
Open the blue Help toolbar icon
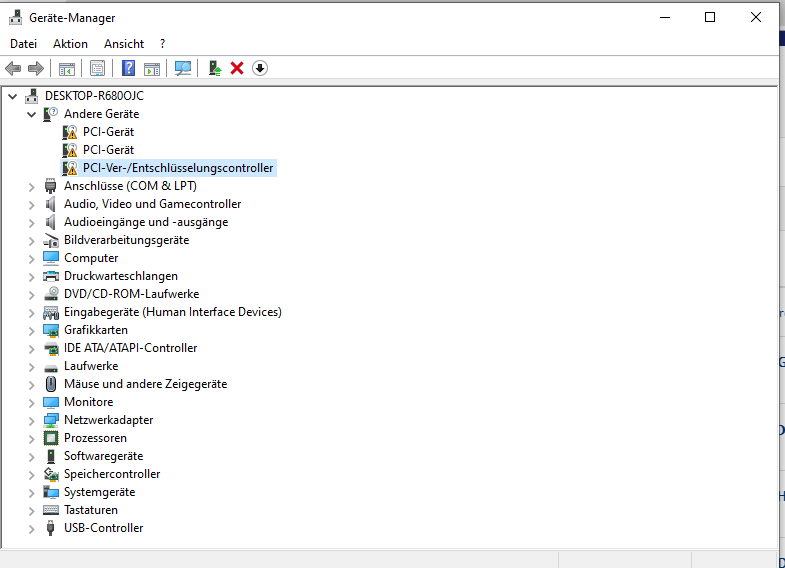(x=129, y=68)
